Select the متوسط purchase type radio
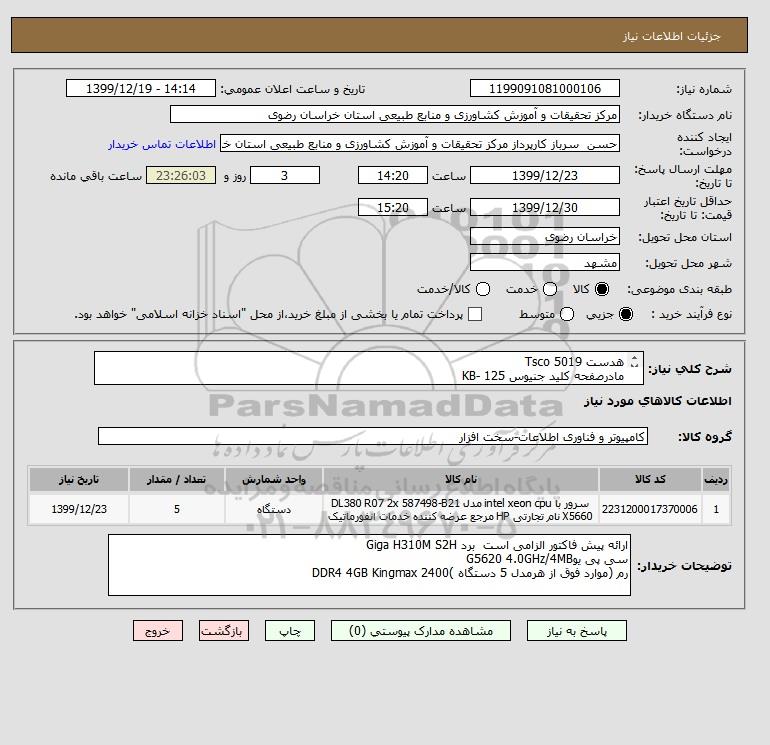770x745 pixels. (567, 314)
